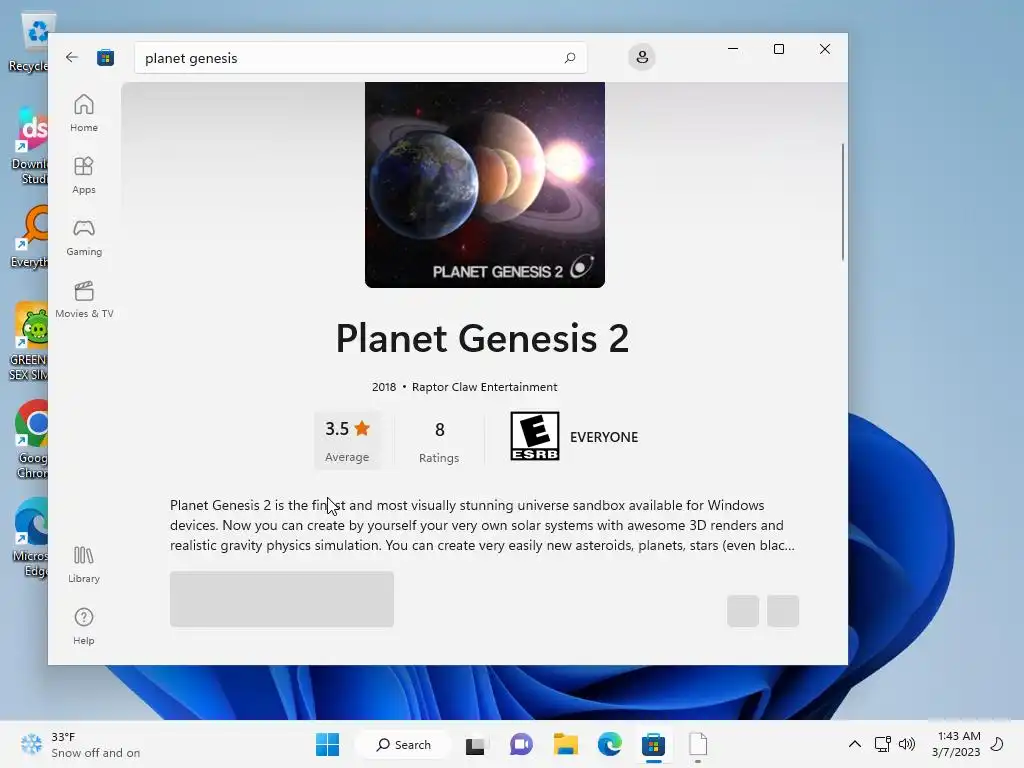
Task: Open the weather widget showing 33°F
Action: point(80,744)
